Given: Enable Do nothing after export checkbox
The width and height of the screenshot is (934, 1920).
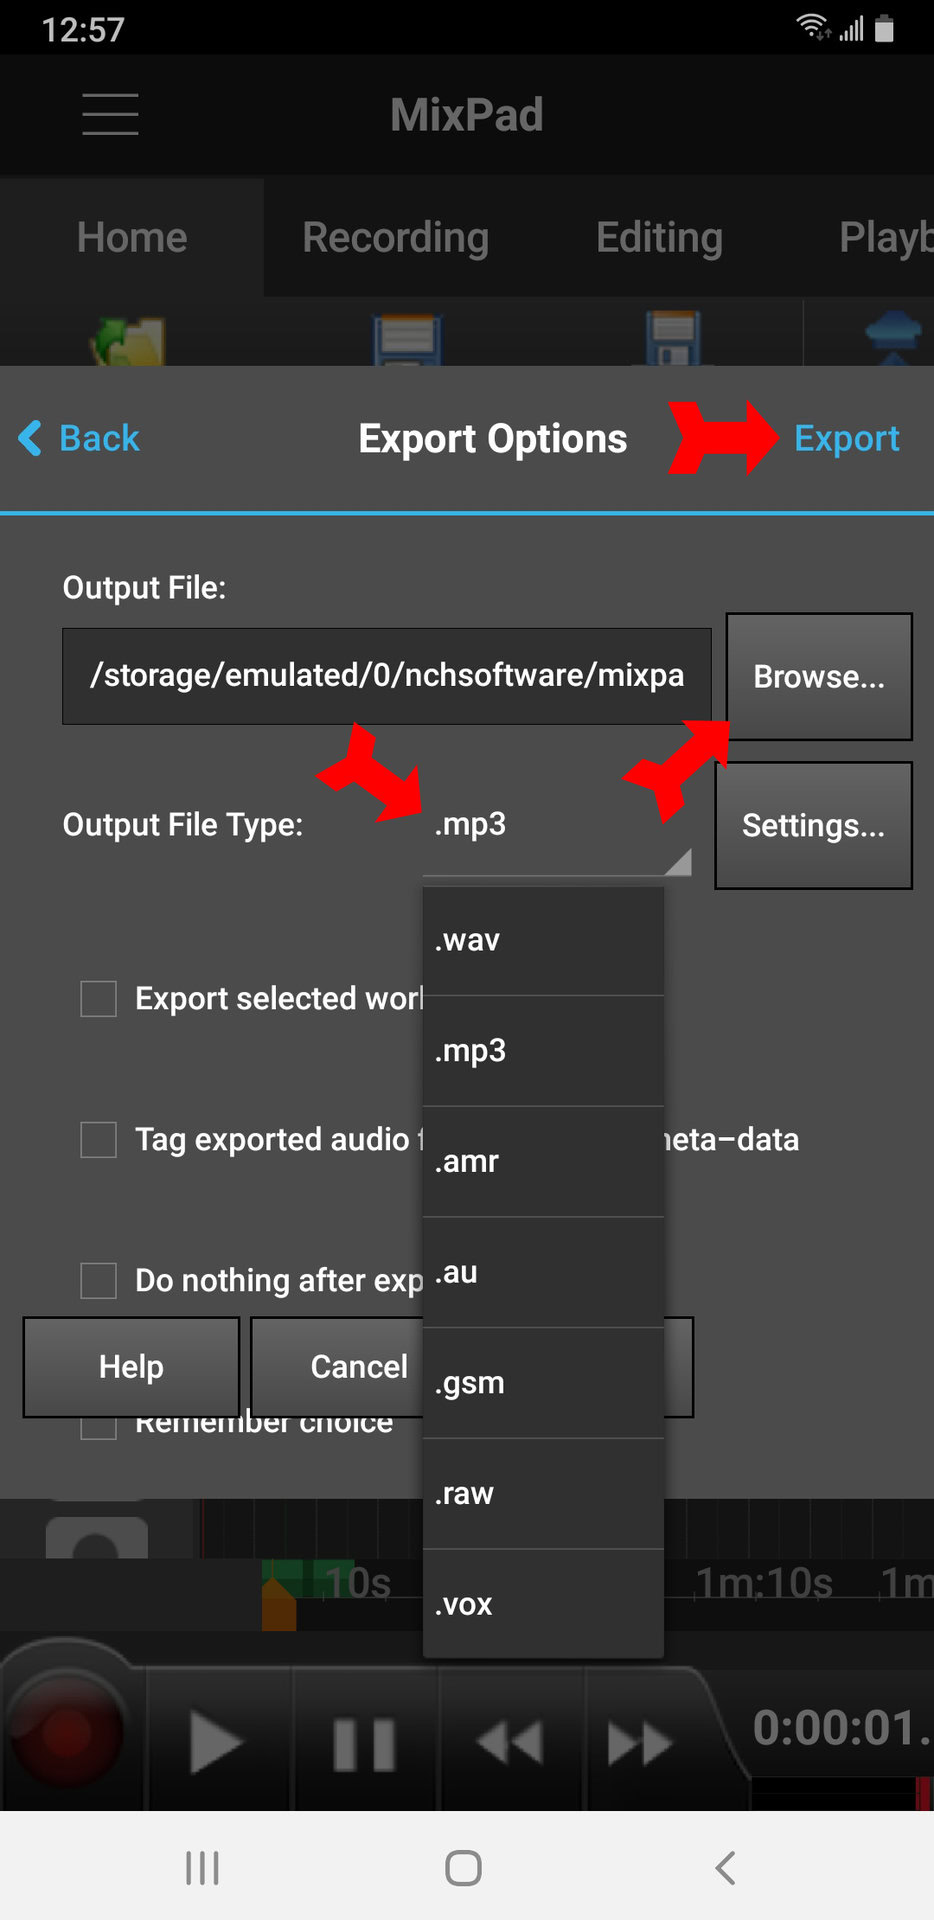Looking at the screenshot, I should click(98, 1280).
